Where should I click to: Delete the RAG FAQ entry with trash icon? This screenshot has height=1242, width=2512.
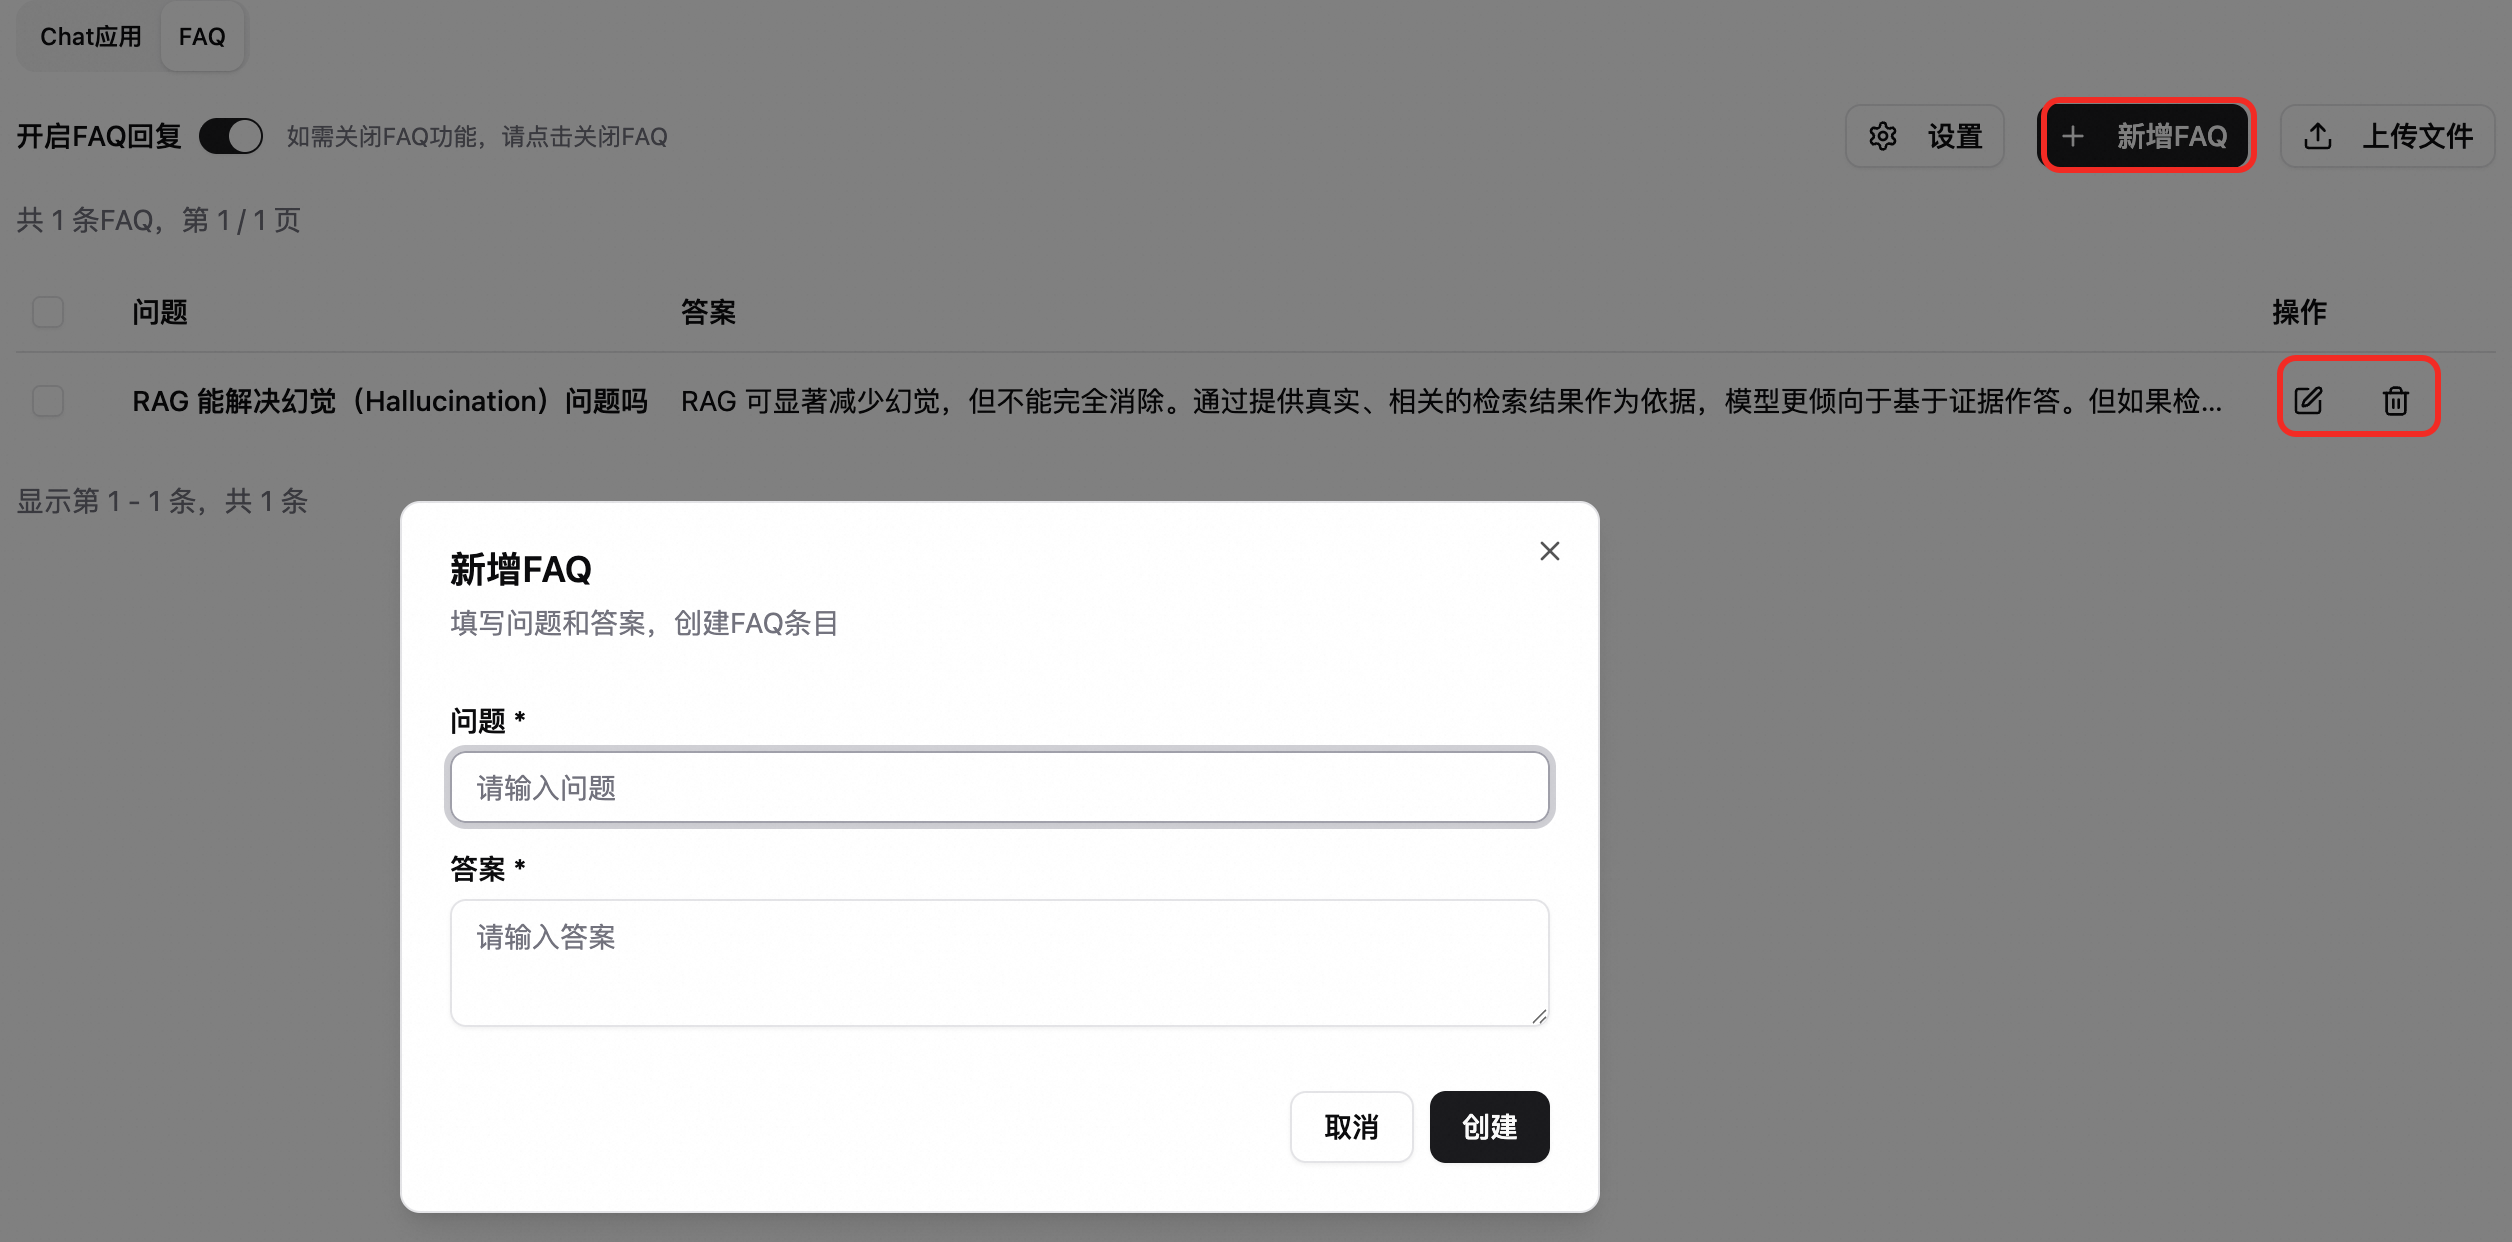(x=2395, y=401)
